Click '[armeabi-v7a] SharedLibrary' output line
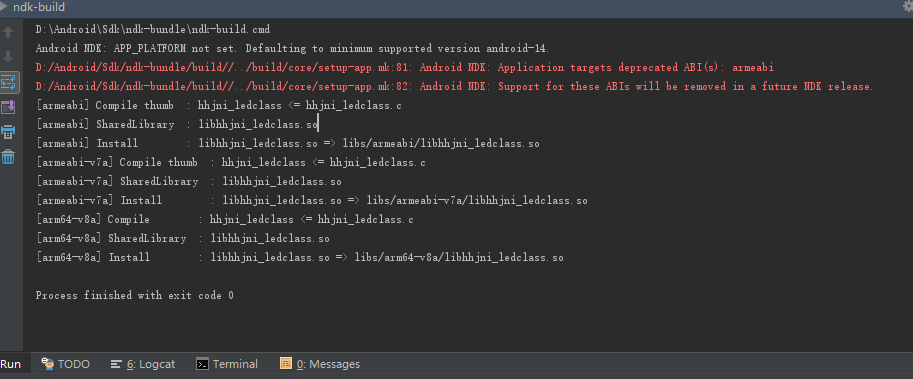This screenshot has width=913, height=379. pos(189,182)
